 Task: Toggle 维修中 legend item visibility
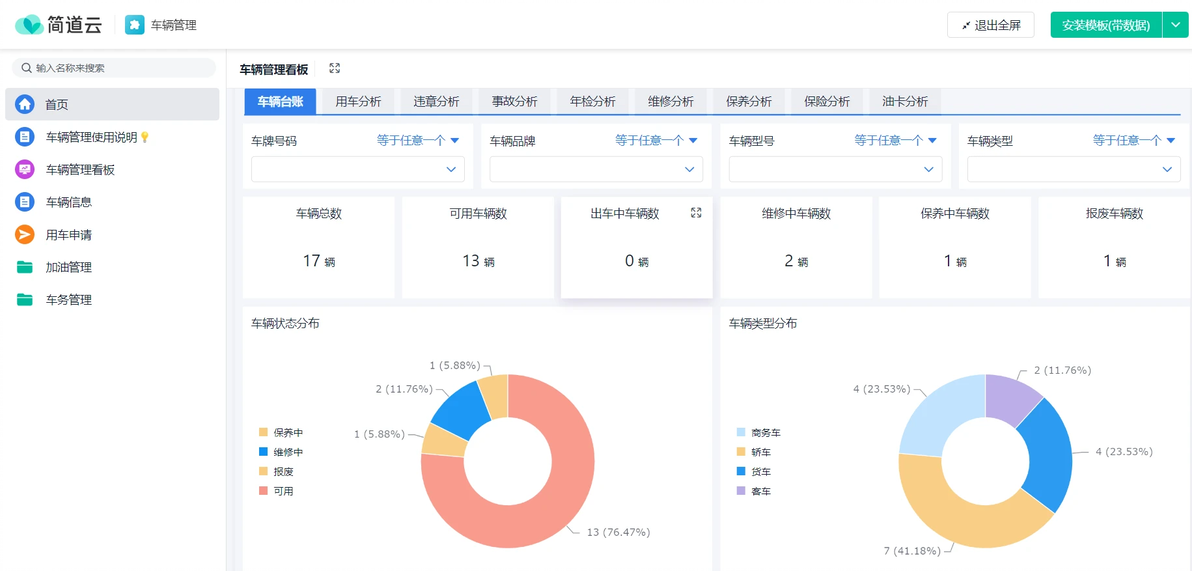pyautogui.click(x=281, y=452)
